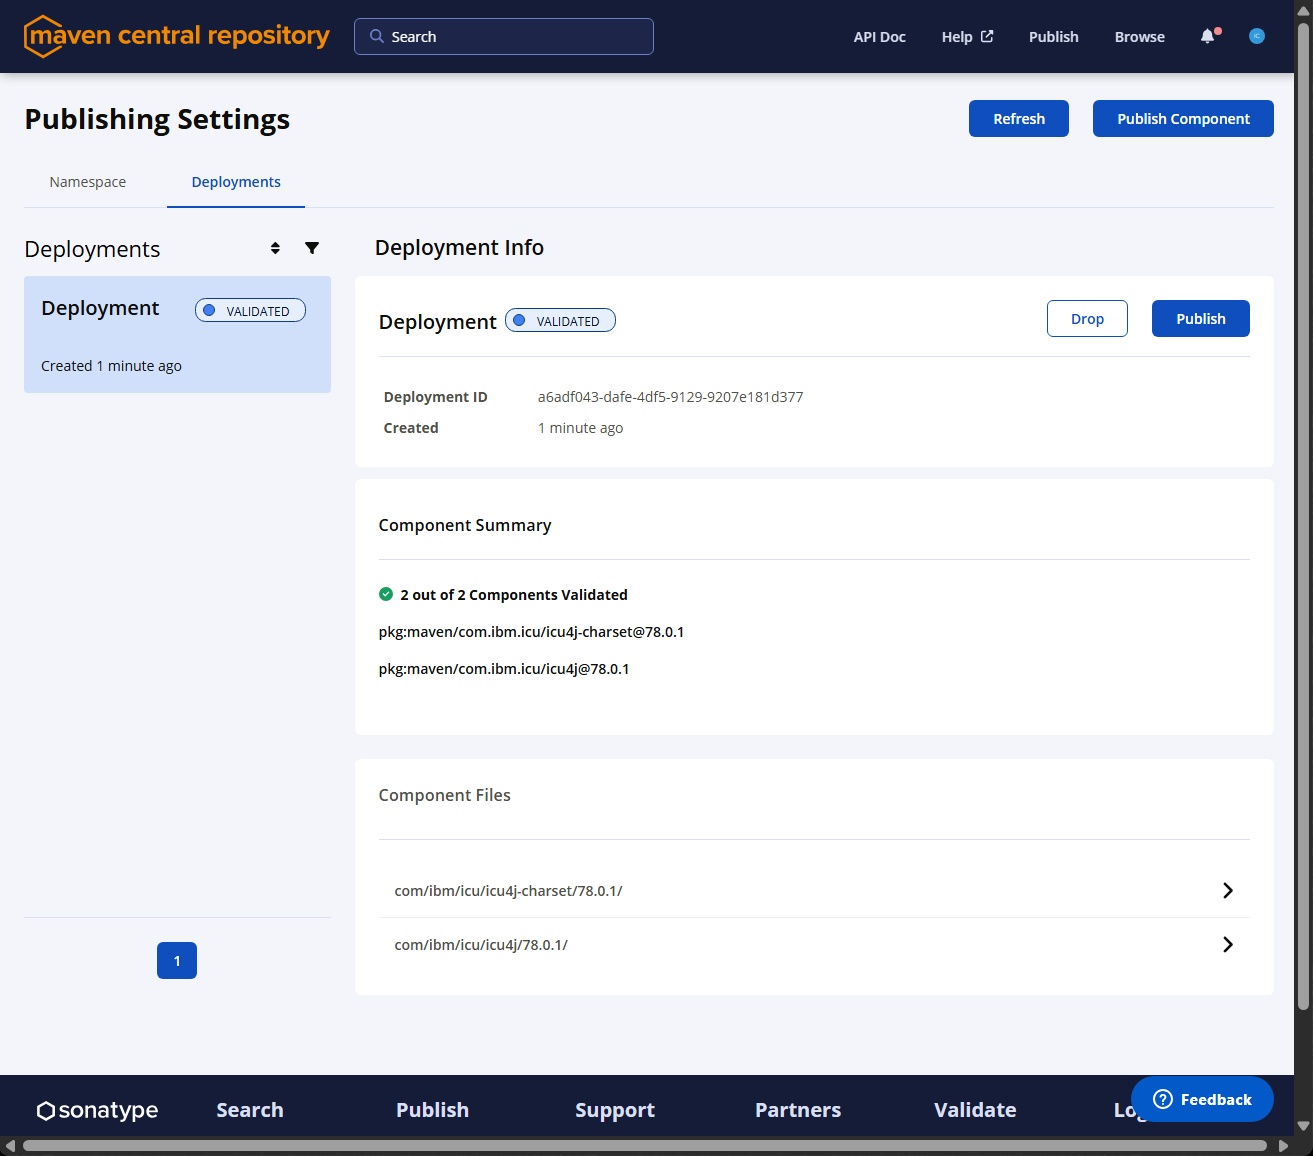The image size is (1313, 1156).
Task: Open Browse in the top navigation
Action: tap(1140, 37)
